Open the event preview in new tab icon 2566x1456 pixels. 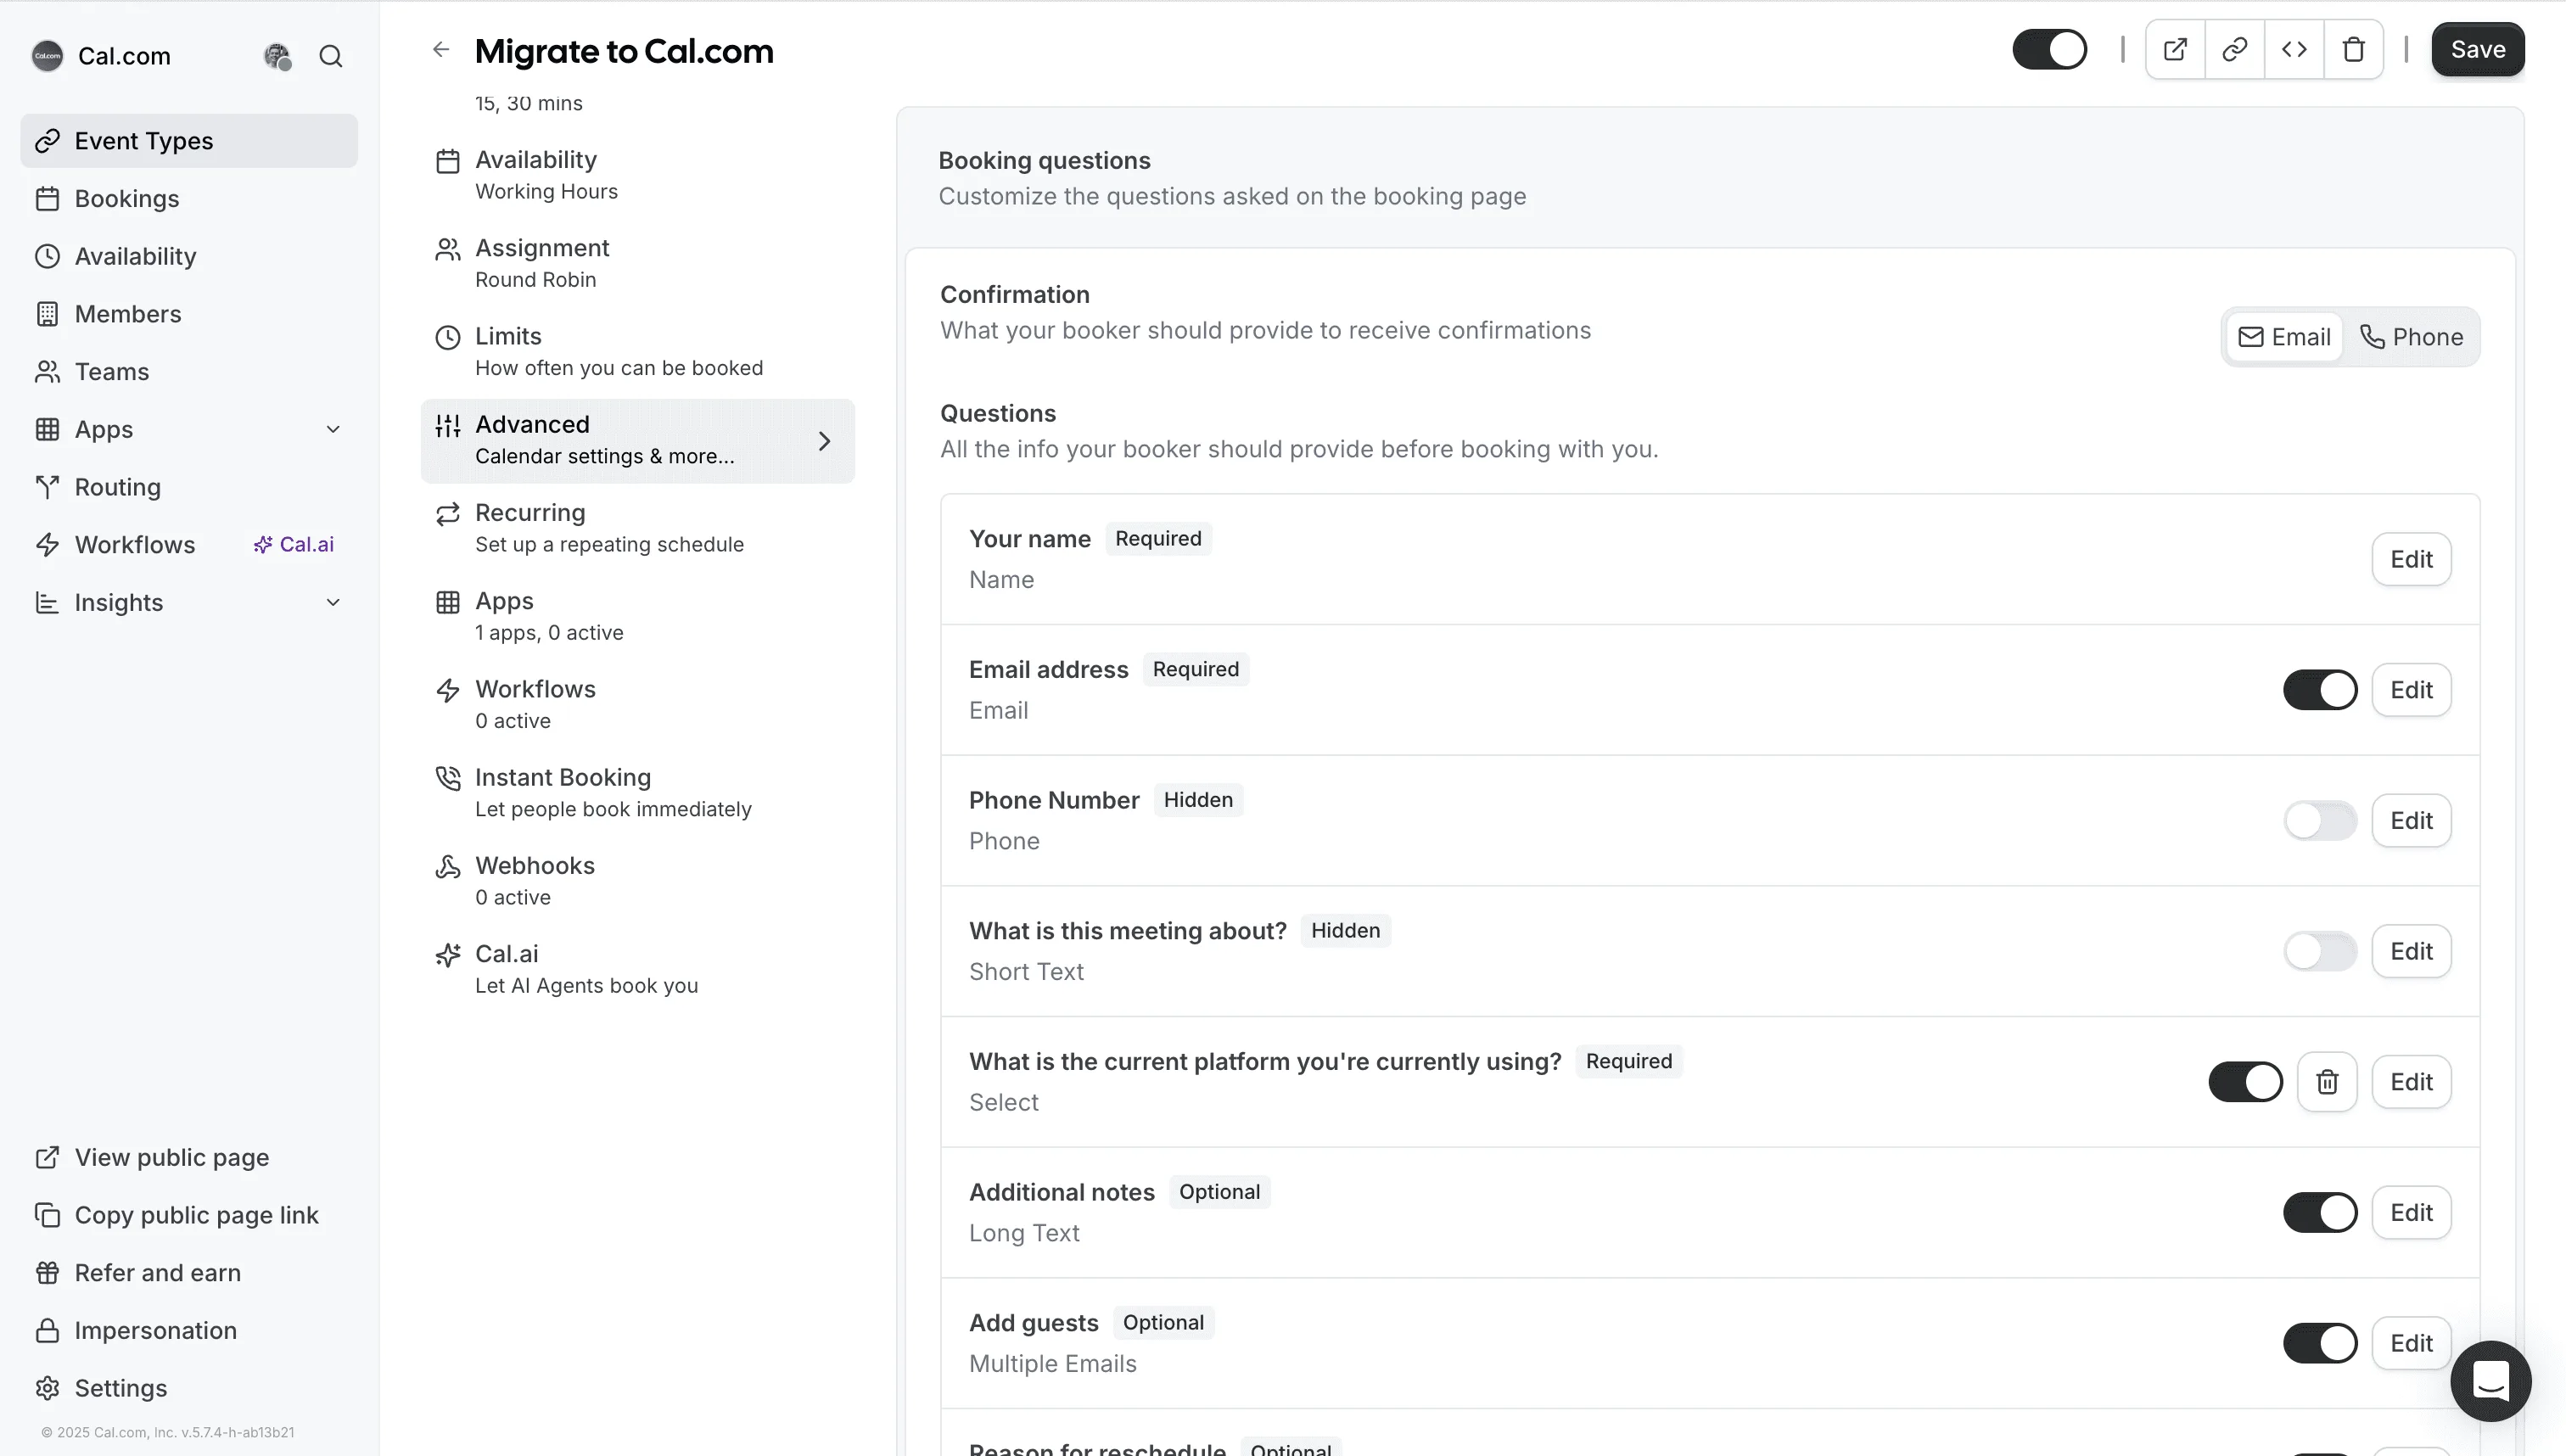[2175, 49]
